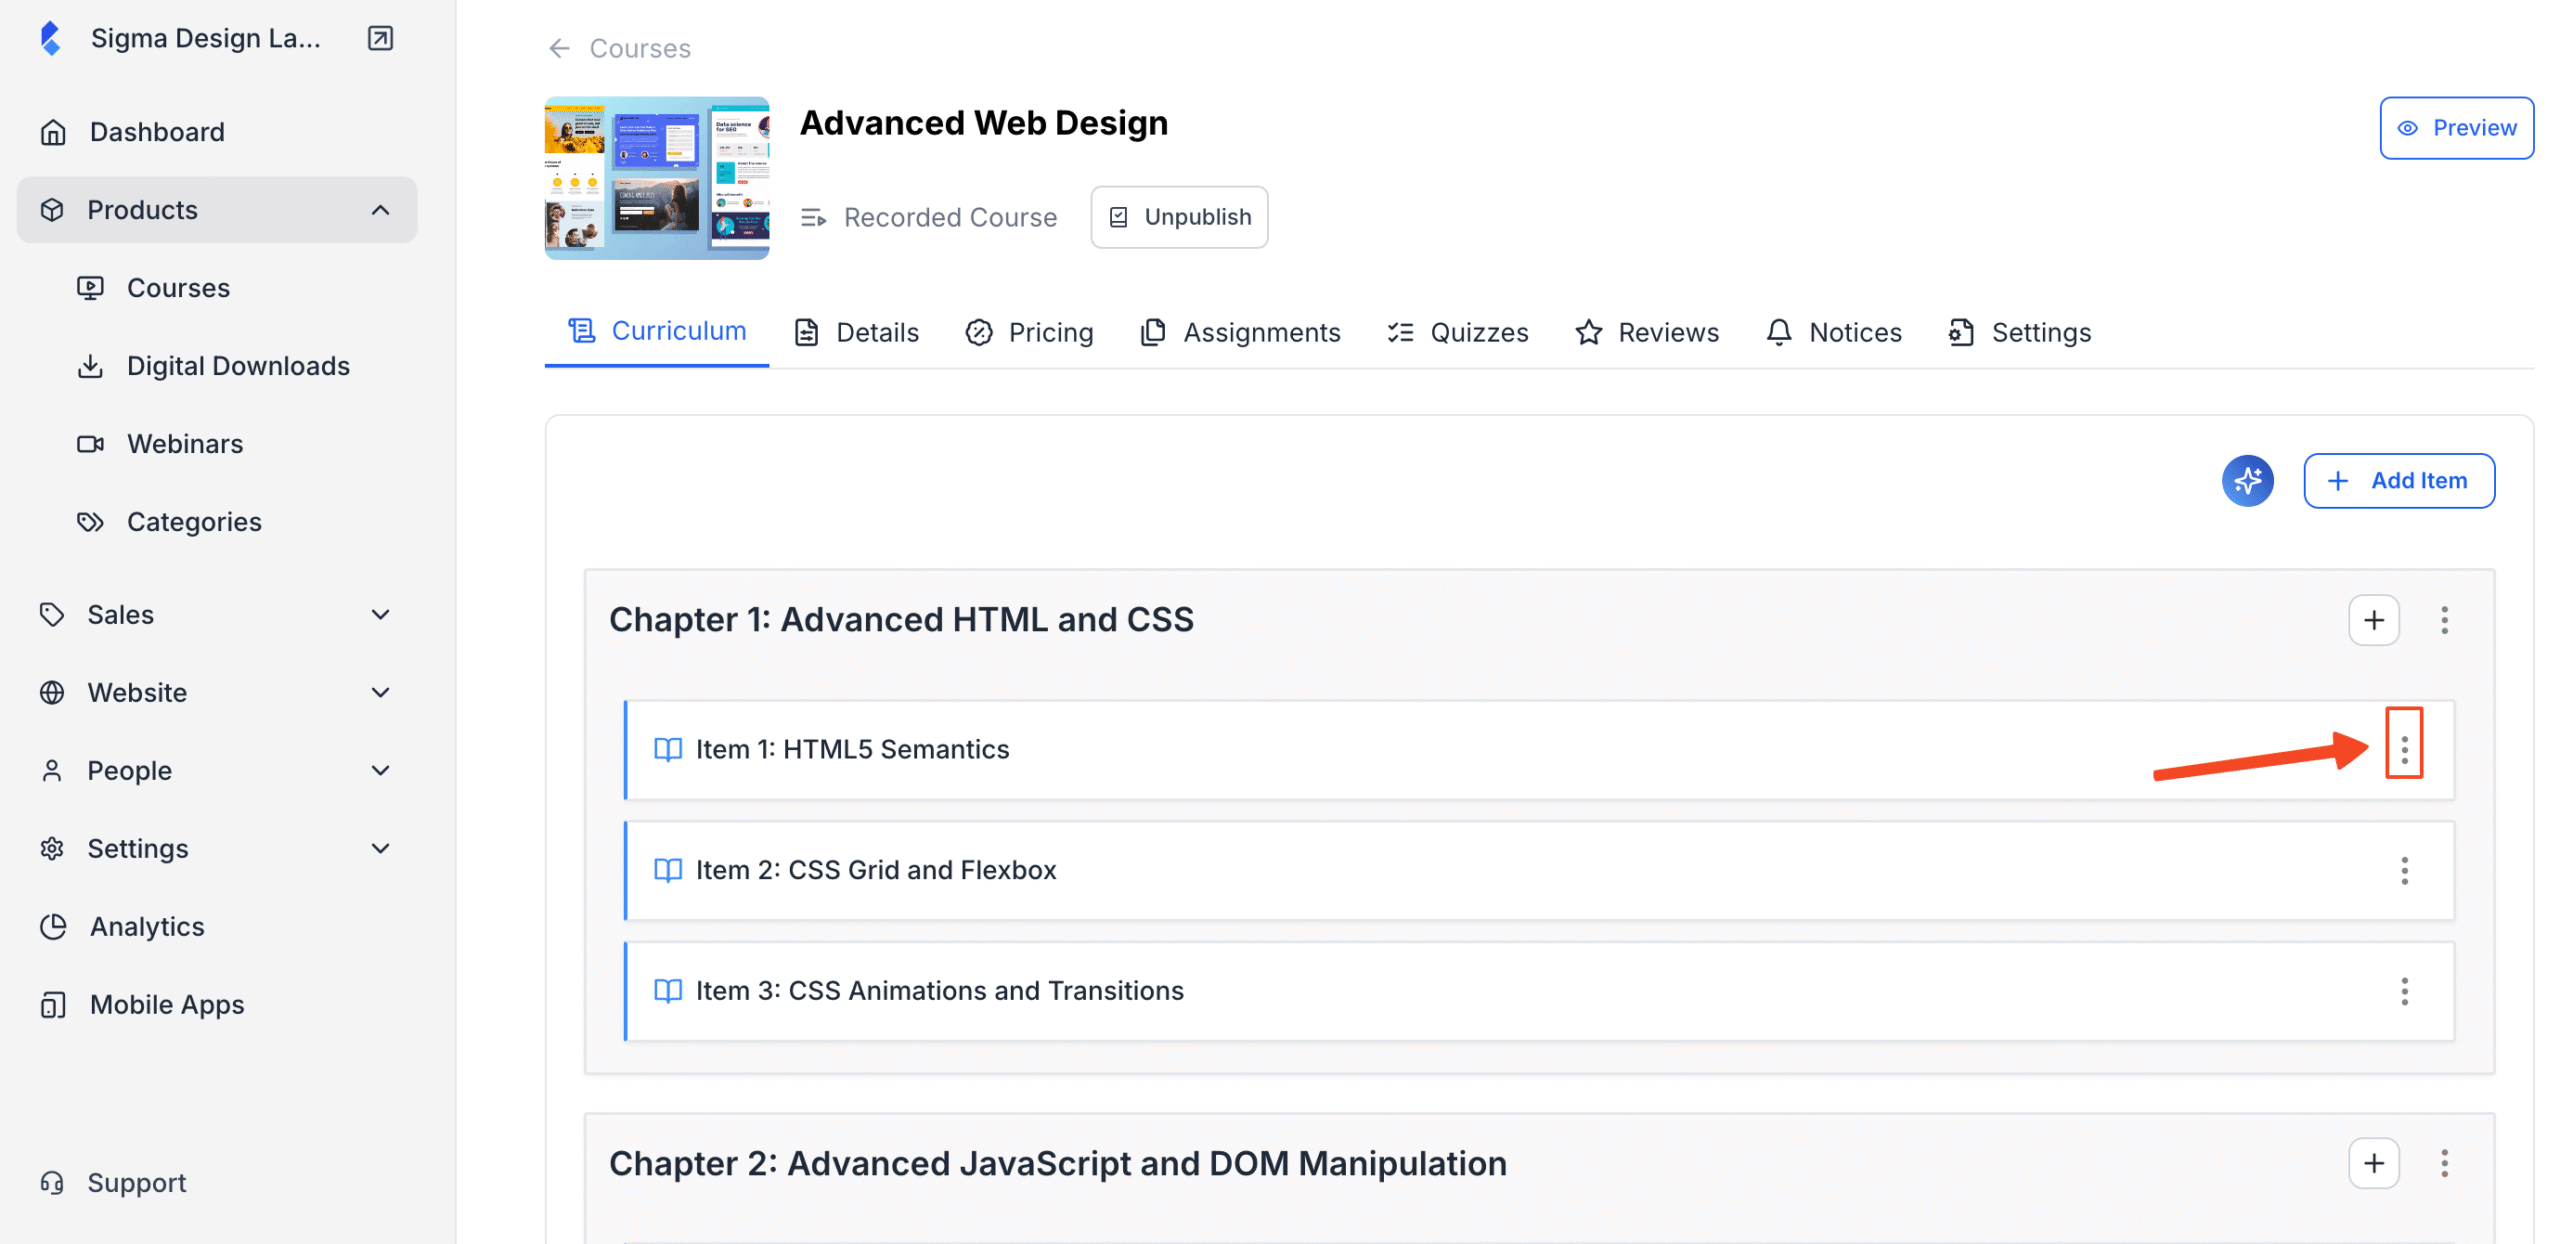Switch to the Details tab

[856, 332]
